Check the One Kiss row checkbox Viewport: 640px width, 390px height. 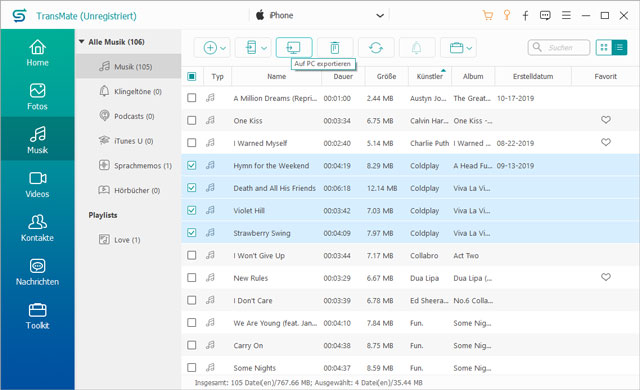[191, 120]
